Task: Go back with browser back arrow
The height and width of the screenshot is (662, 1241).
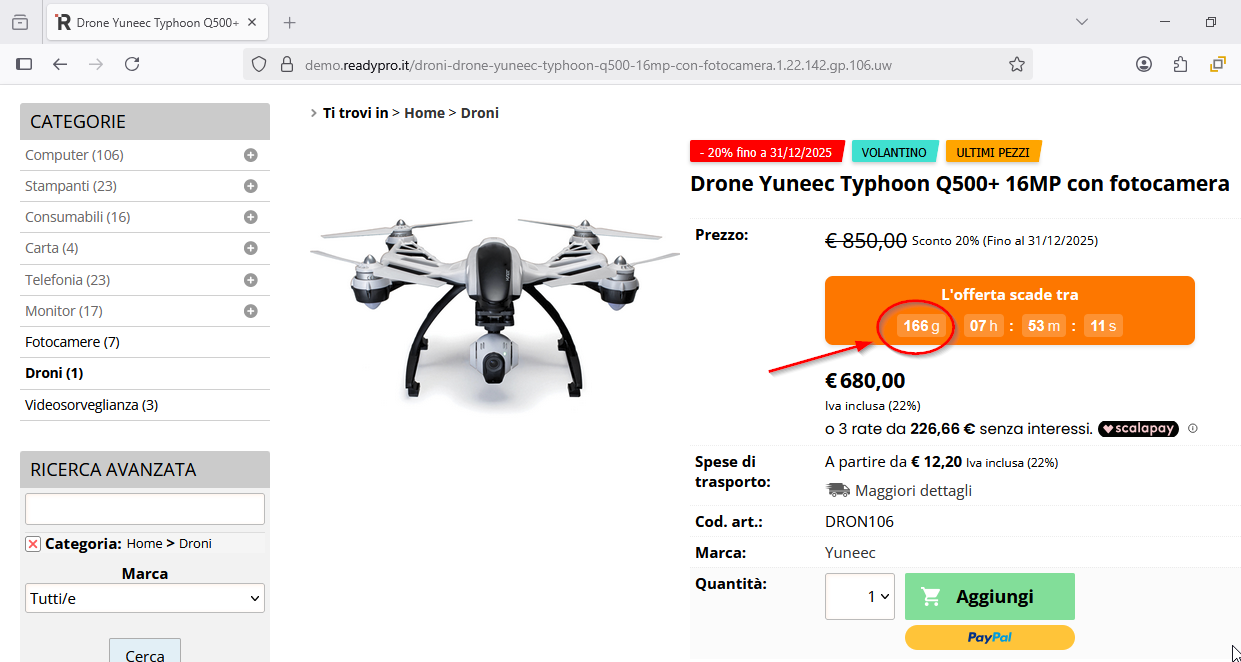Action: (60, 64)
